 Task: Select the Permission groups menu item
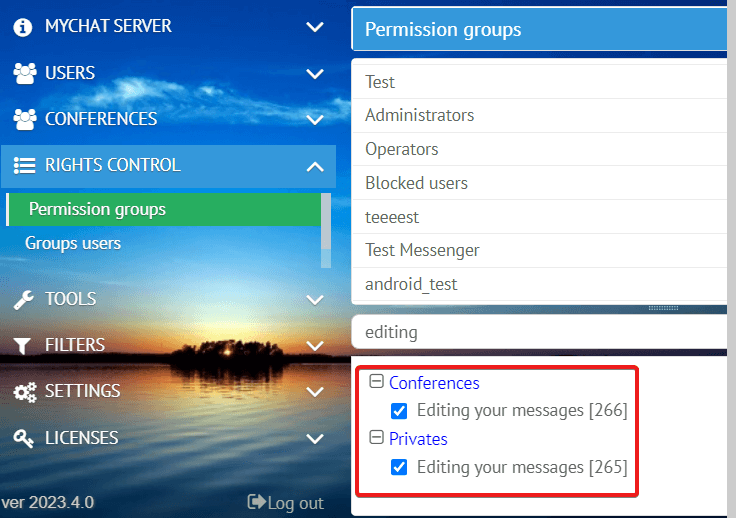[x=163, y=209]
